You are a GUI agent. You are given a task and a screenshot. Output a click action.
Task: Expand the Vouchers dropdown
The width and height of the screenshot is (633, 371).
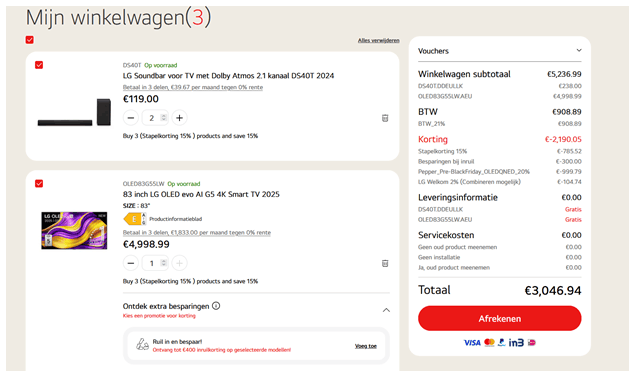pyautogui.click(x=579, y=50)
